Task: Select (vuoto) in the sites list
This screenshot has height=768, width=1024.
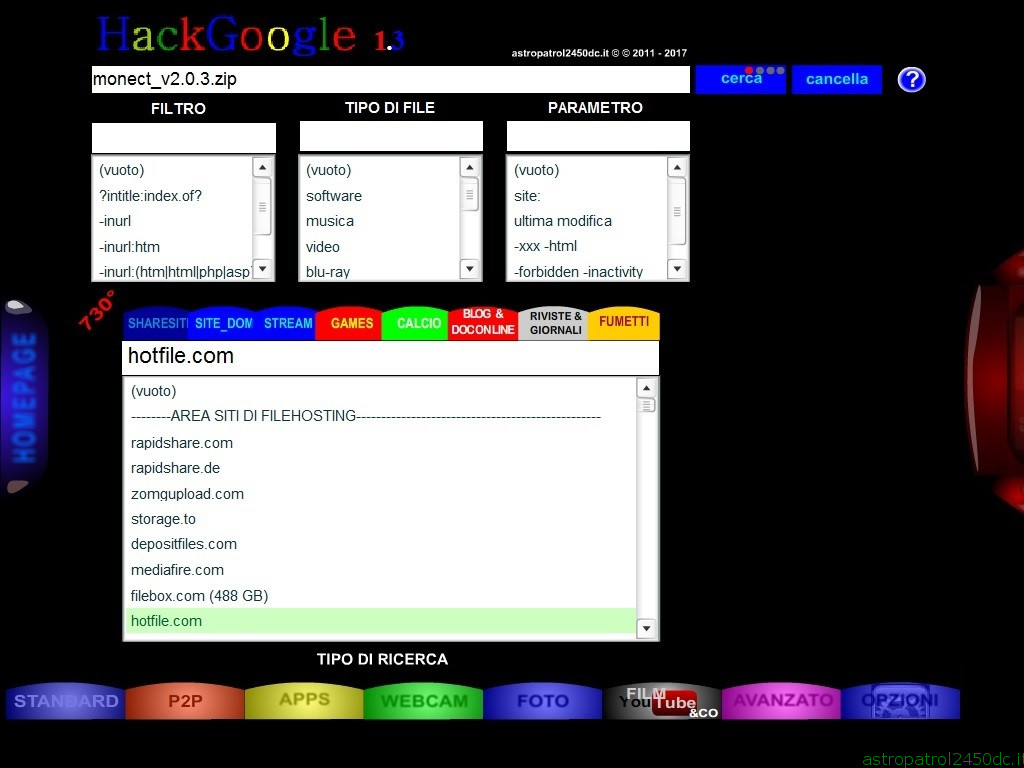Action: 380,391
